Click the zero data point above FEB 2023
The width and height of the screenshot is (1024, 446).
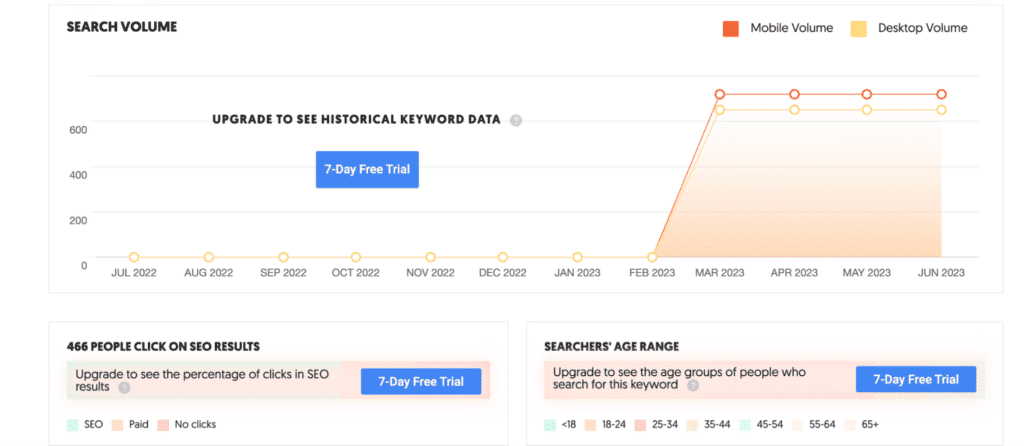(x=652, y=257)
